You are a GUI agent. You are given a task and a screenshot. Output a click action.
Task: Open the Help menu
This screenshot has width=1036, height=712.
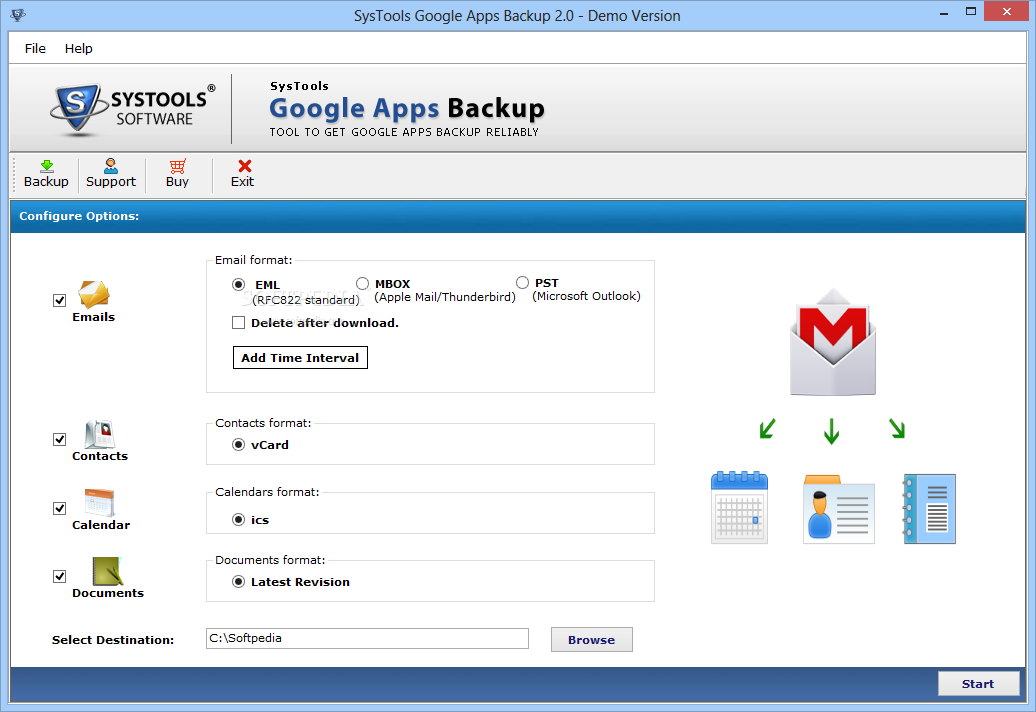(79, 48)
